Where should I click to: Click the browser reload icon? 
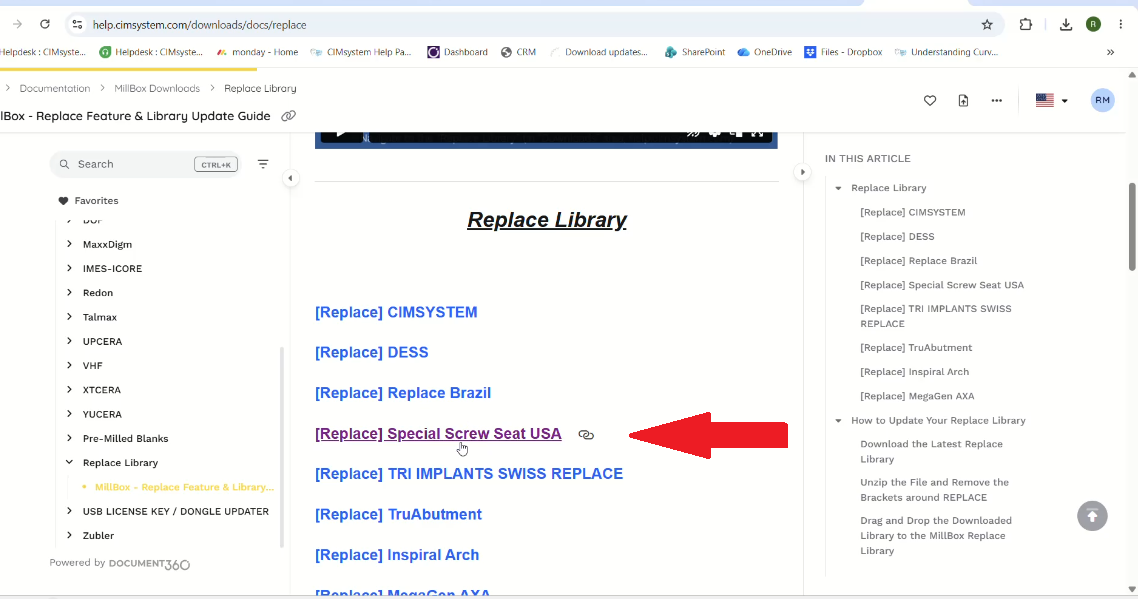pos(45,24)
